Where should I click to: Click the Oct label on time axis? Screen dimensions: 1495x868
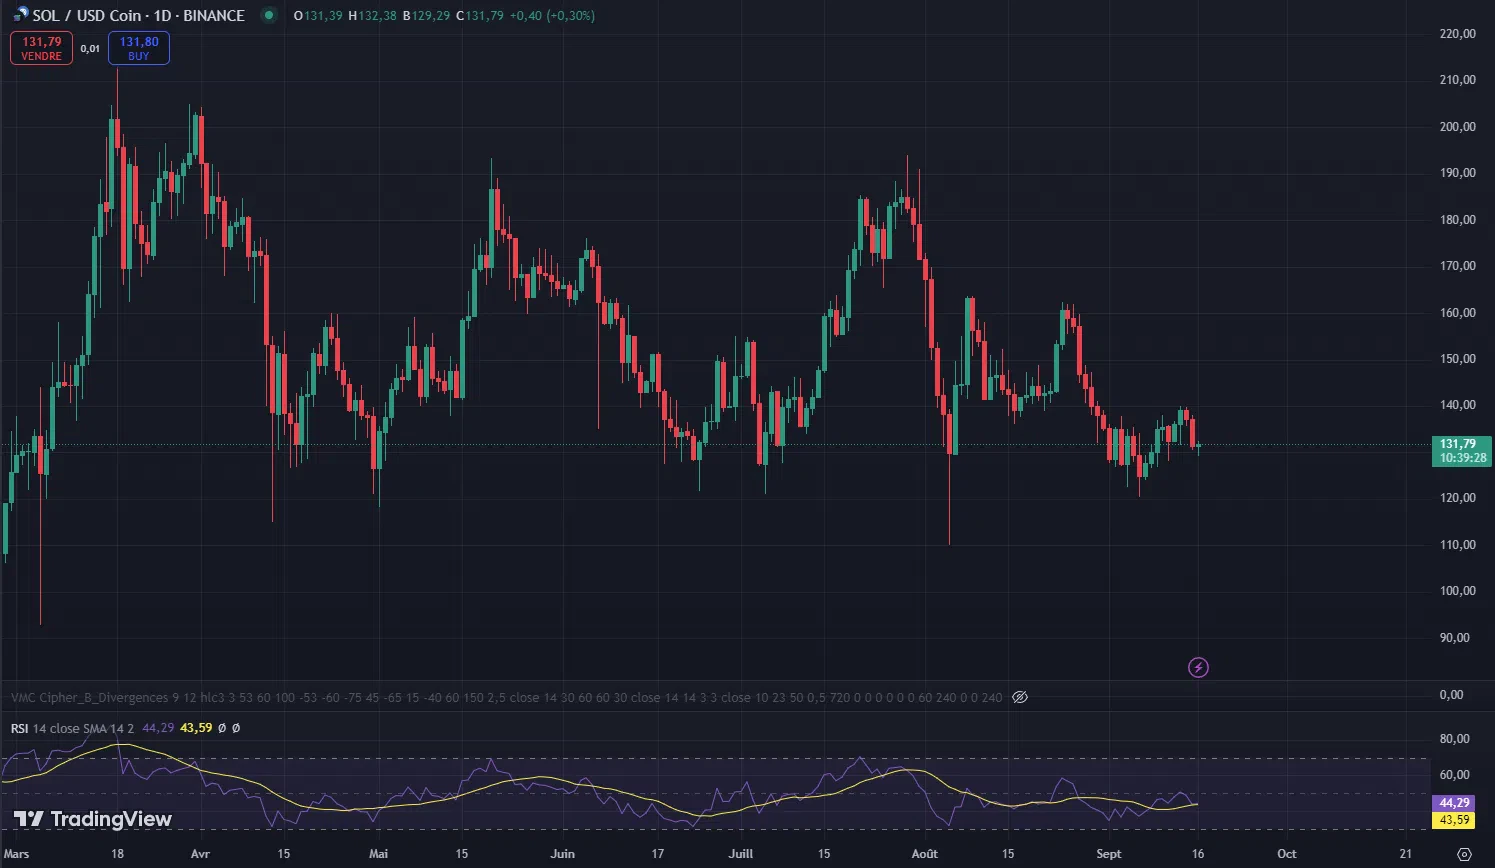pos(1287,854)
